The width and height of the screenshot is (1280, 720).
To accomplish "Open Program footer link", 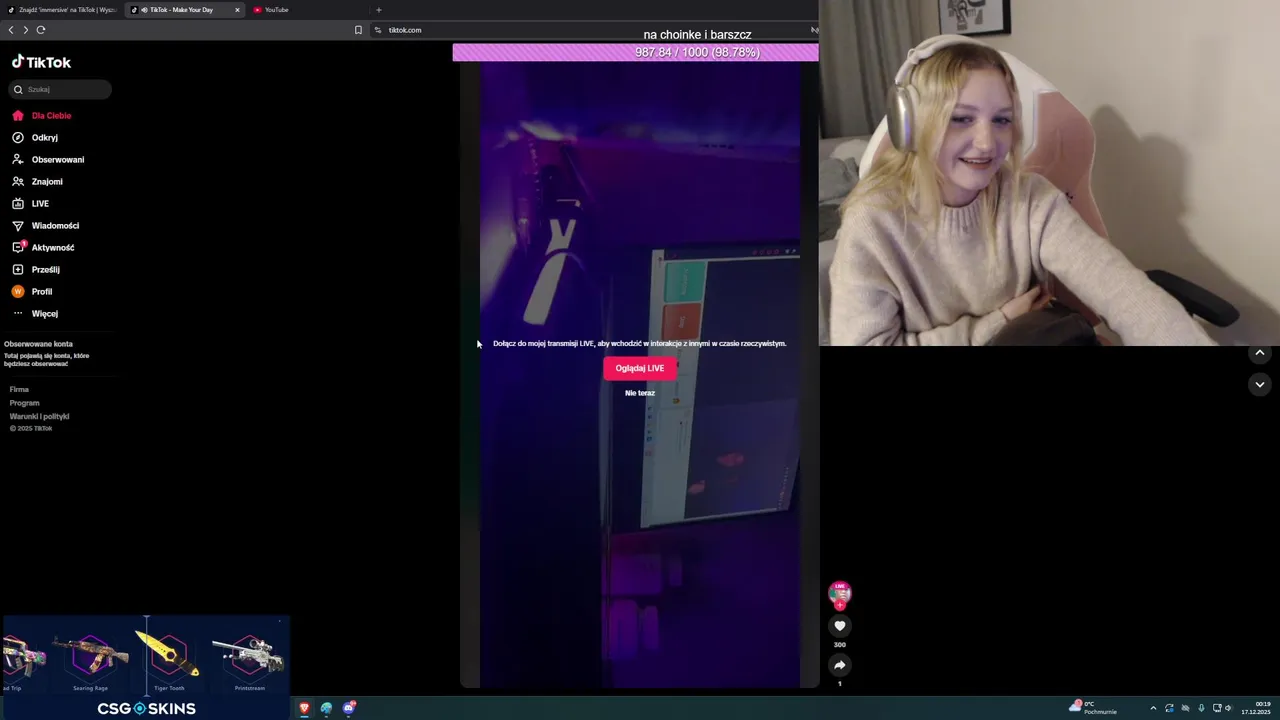I will [x=24, y=403].
